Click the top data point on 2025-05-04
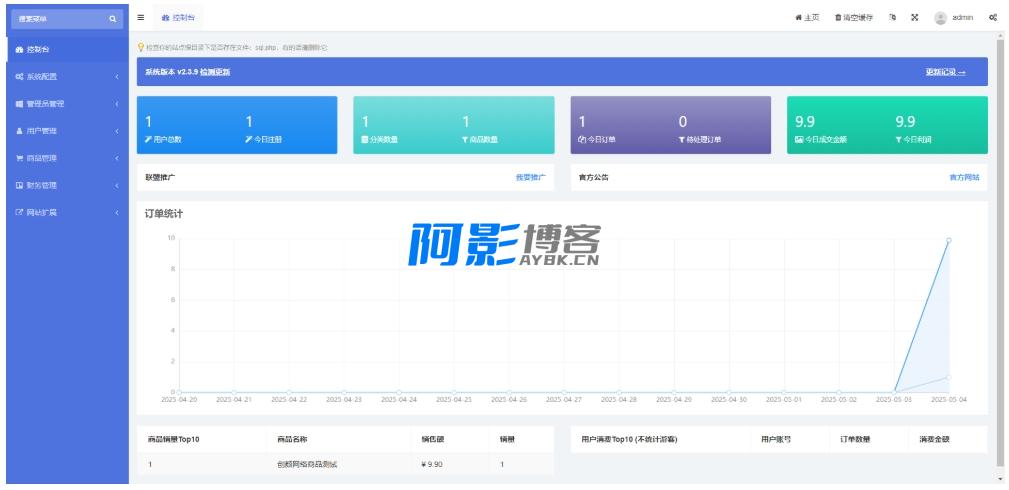 (948, 240)
